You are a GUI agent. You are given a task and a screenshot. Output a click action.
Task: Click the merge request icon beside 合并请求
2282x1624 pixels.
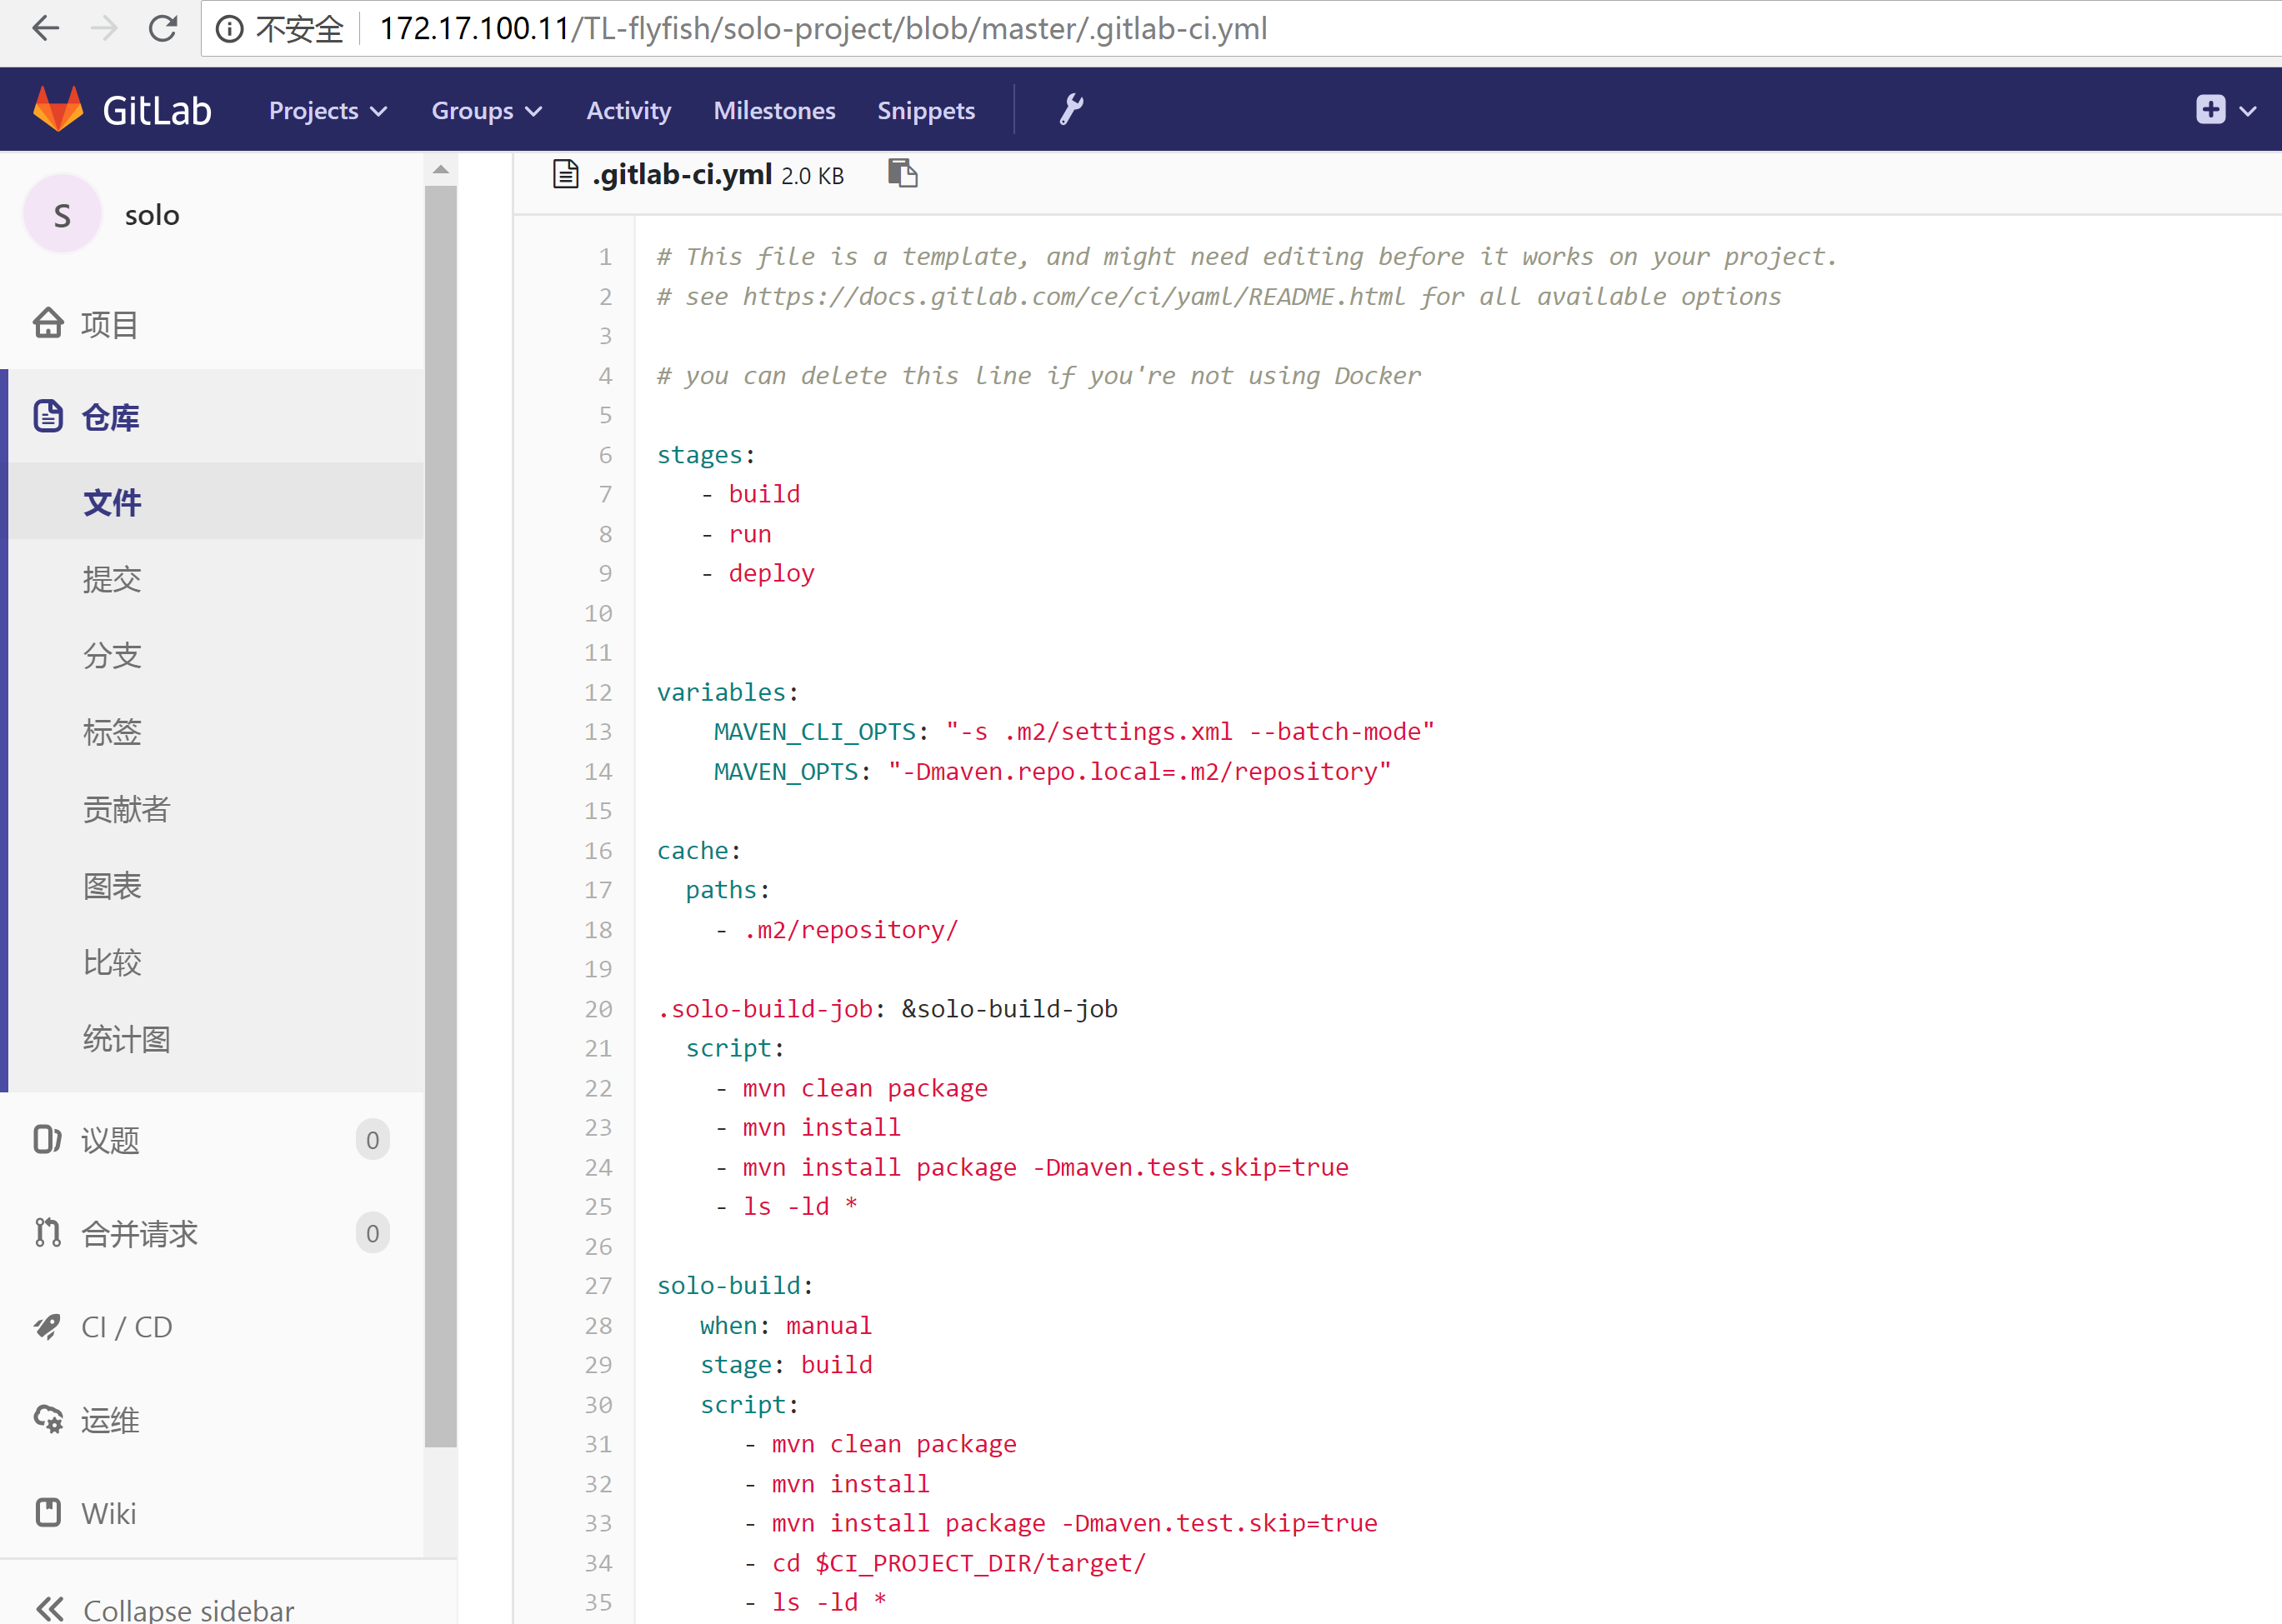pos(47,1232)
